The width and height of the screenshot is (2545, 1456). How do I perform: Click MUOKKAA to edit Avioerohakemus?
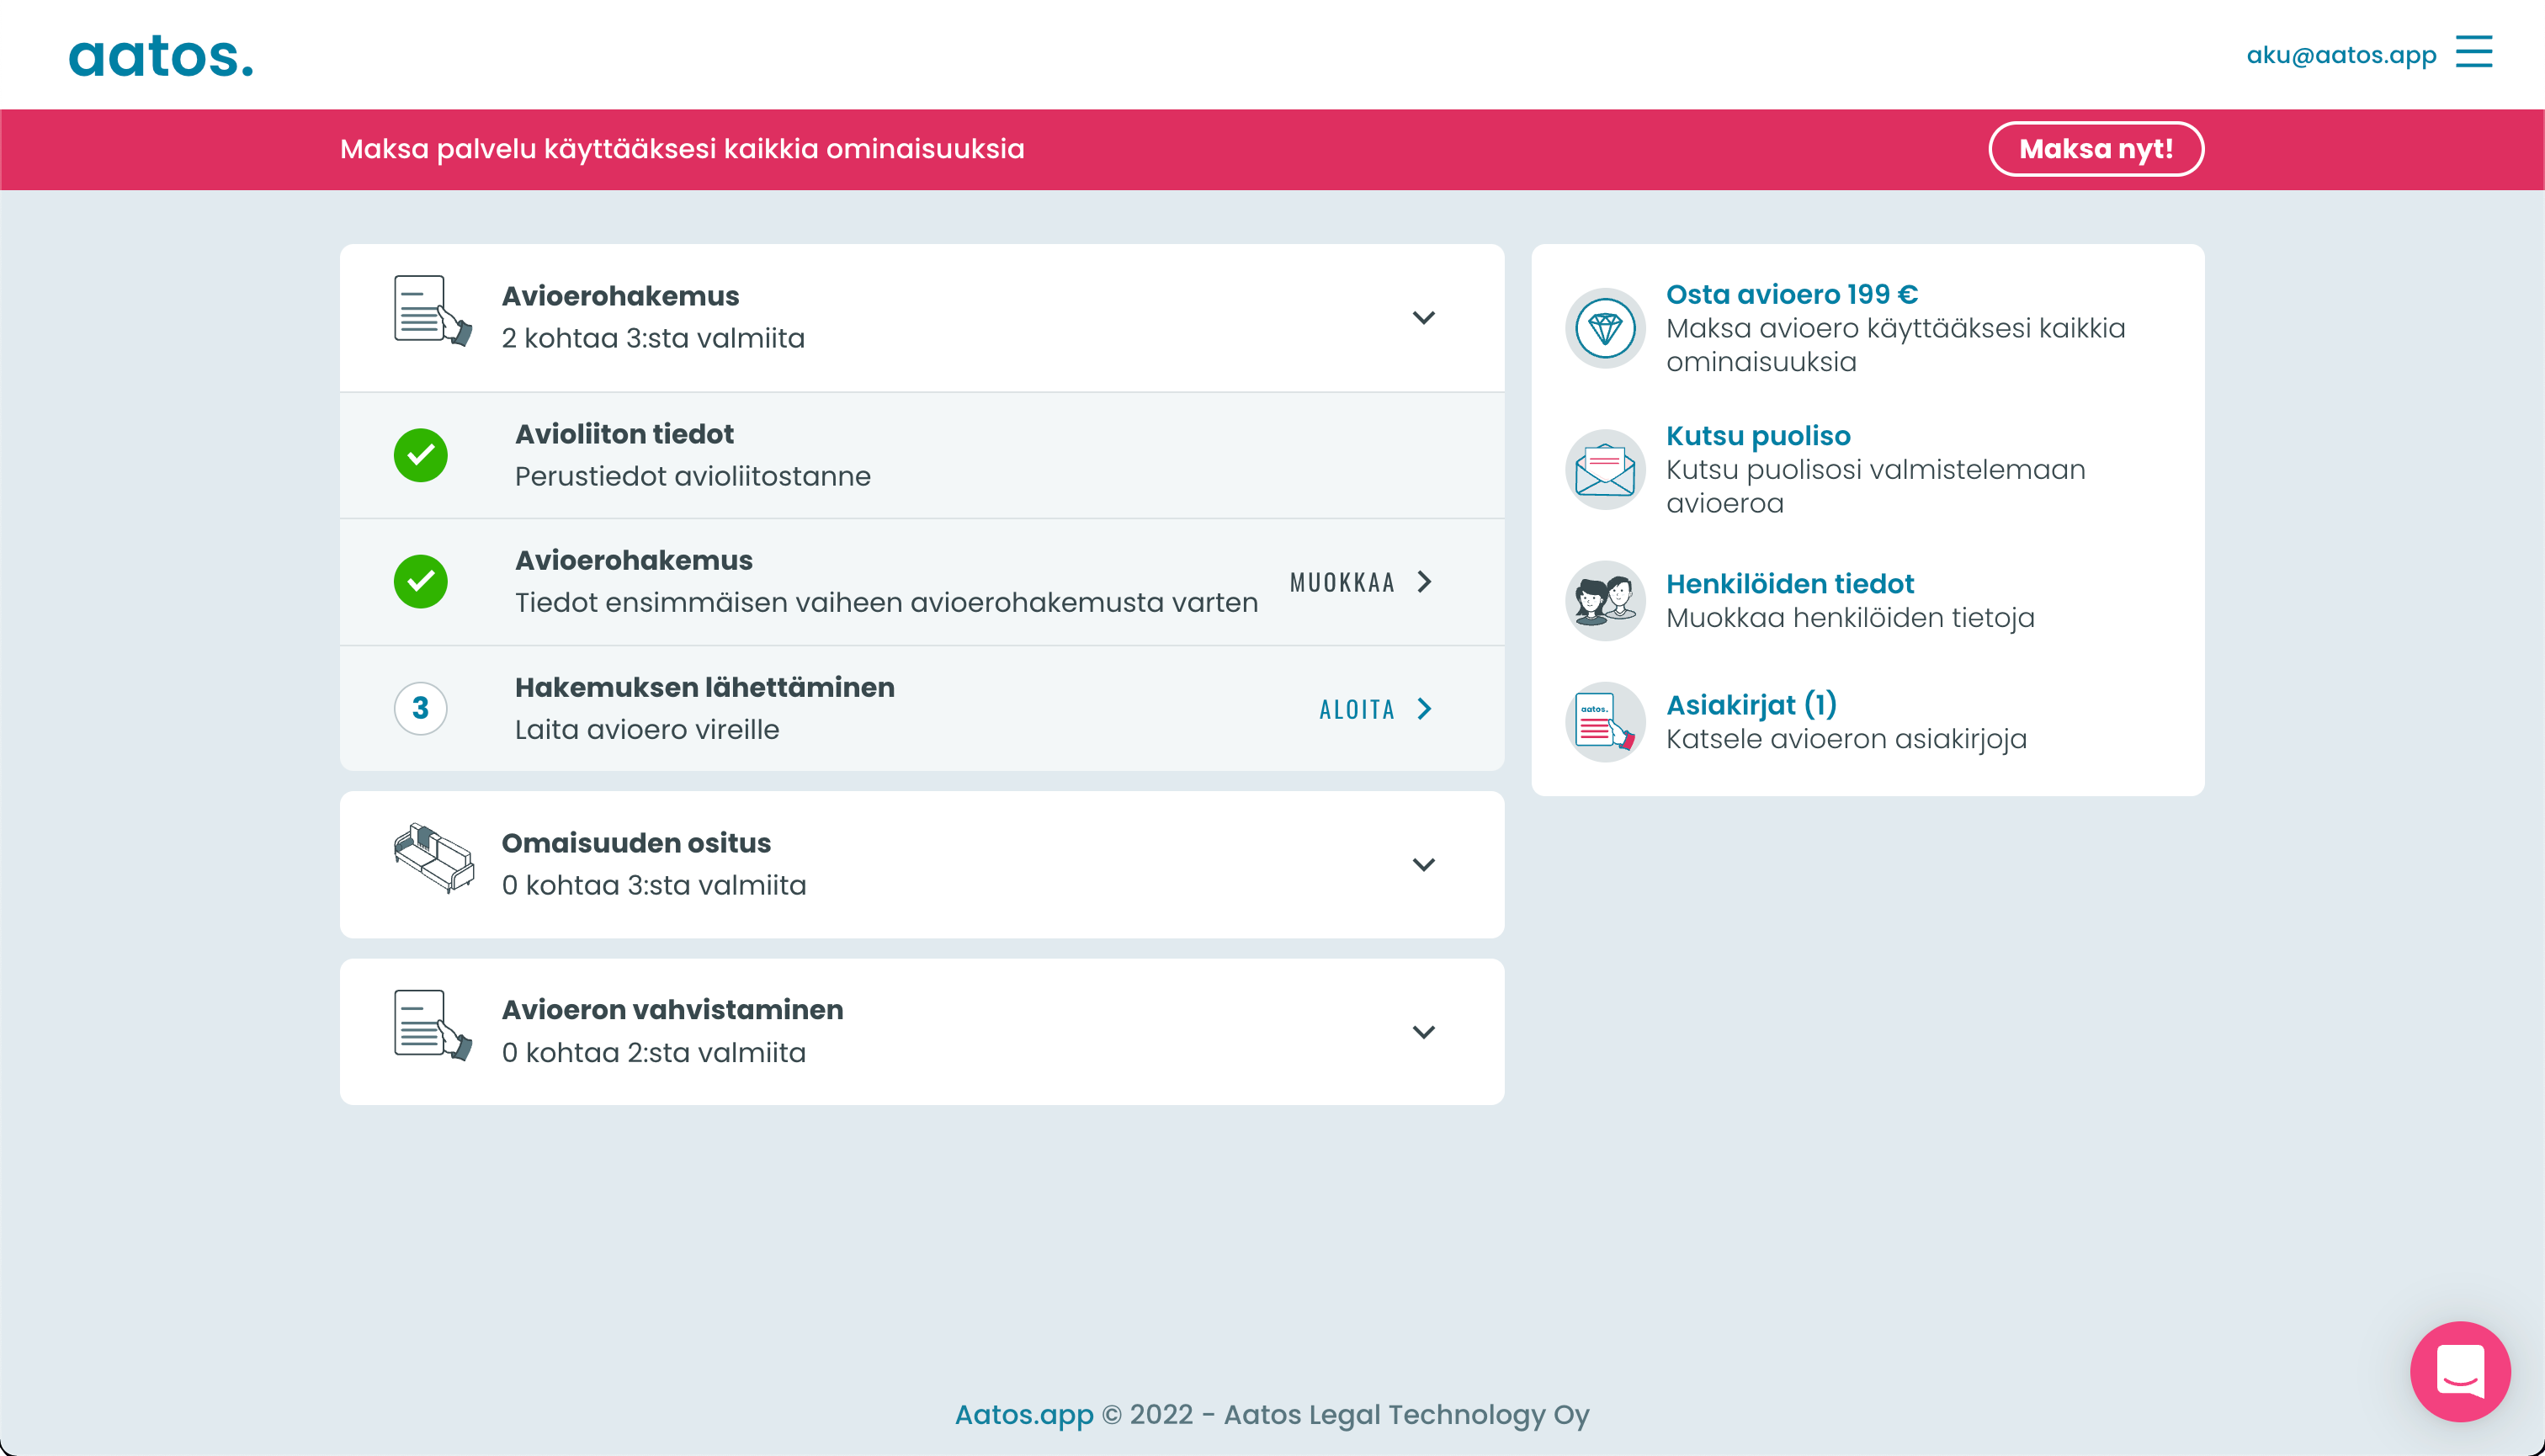coord(1342,582)
